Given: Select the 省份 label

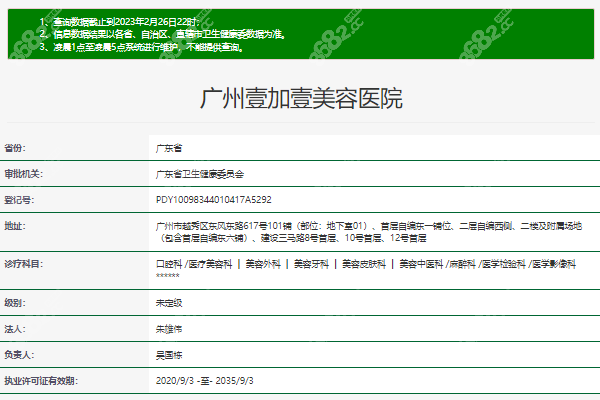Looking at the screenshot, I should [15, 148].
